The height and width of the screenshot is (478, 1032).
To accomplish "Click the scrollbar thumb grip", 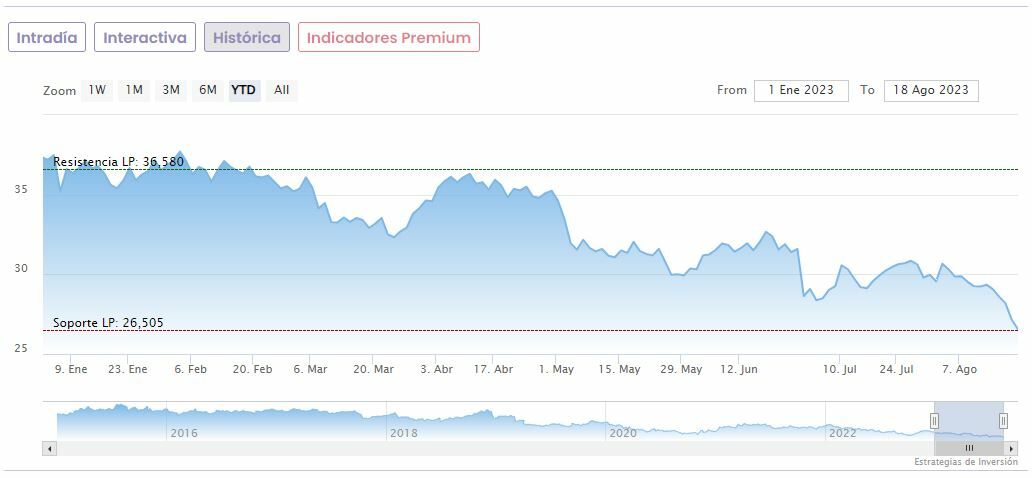I will [968, 449].
